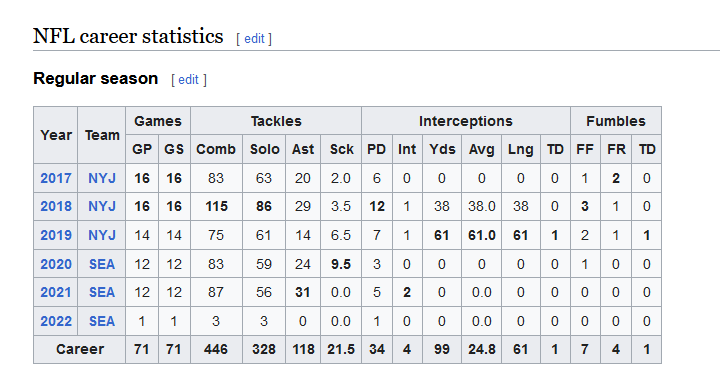Click NYJ team link in 2018 row
The height and width of the screenshot is (391, 720).
coord(102,207)
